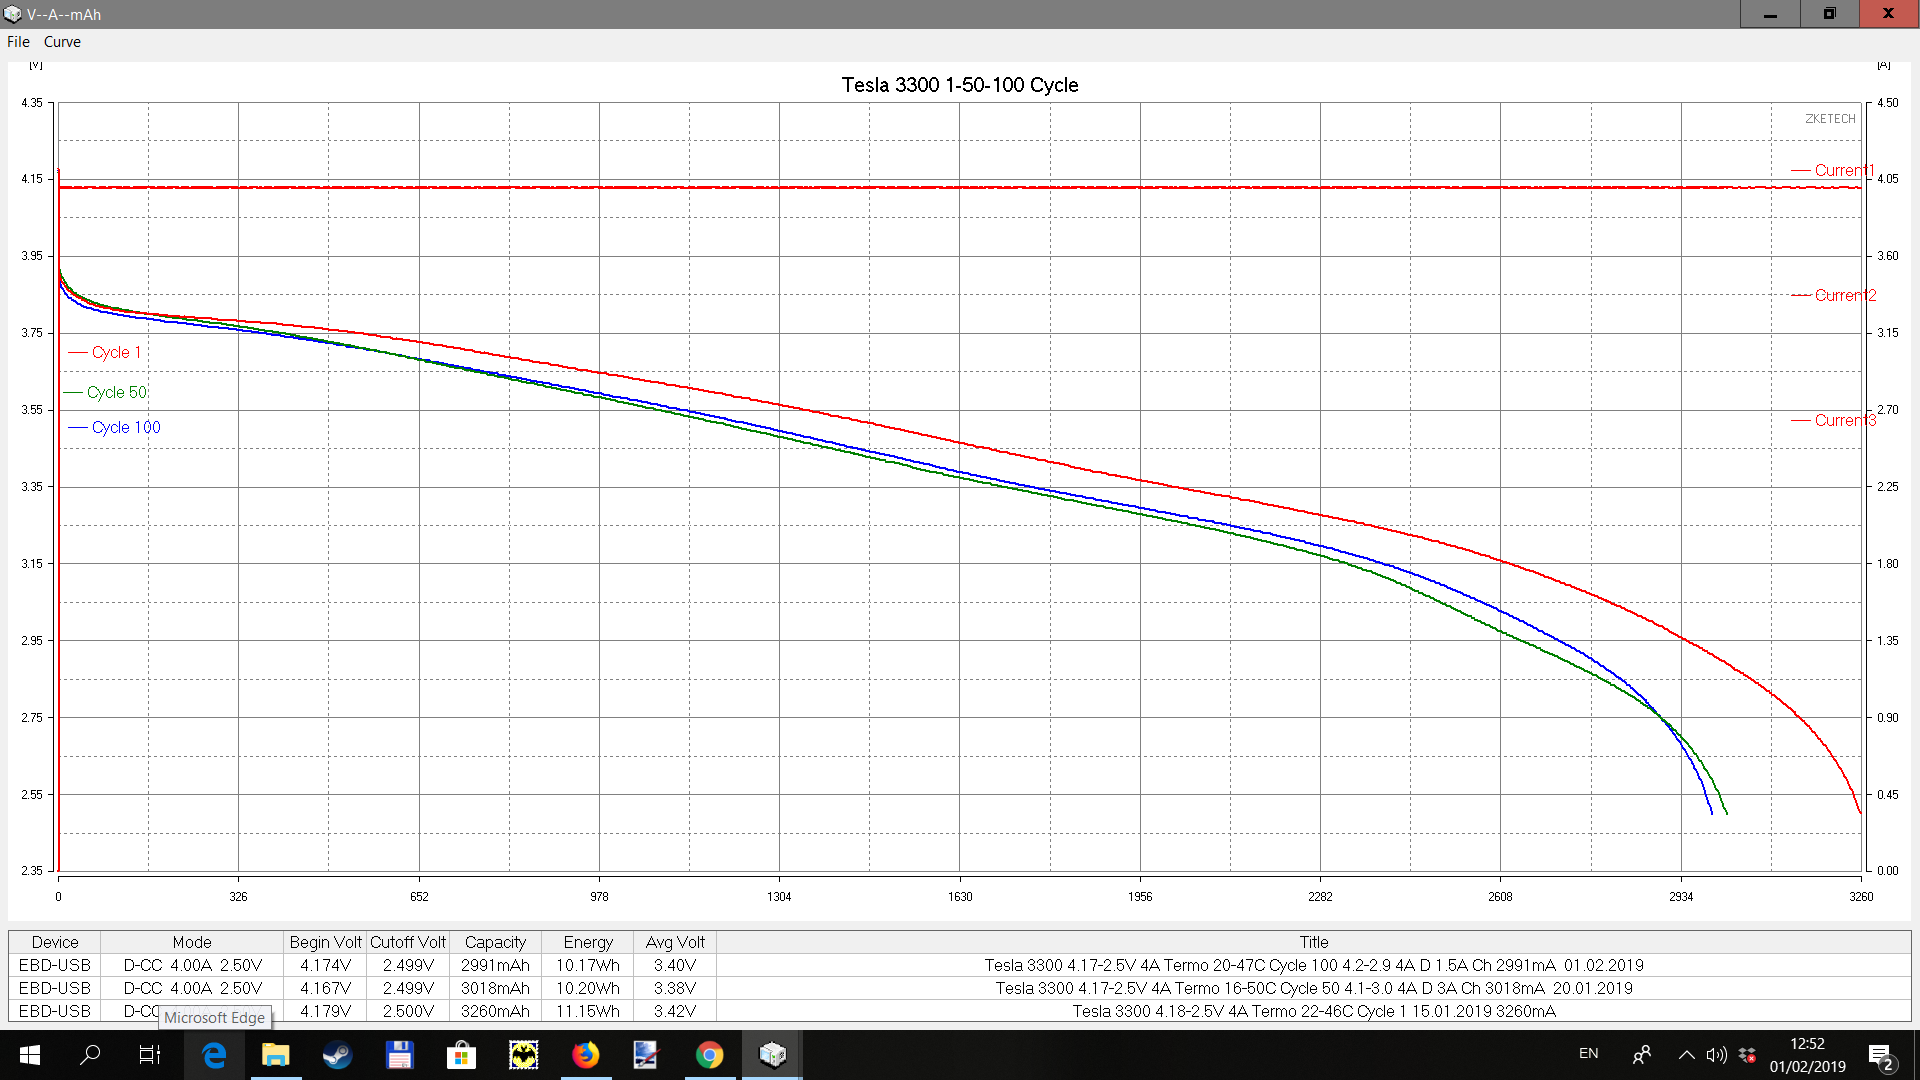This screenshot has width=1920, height=1080.
Task: Click the Cycle 100 legend label
Action: [x=126, y=427]
